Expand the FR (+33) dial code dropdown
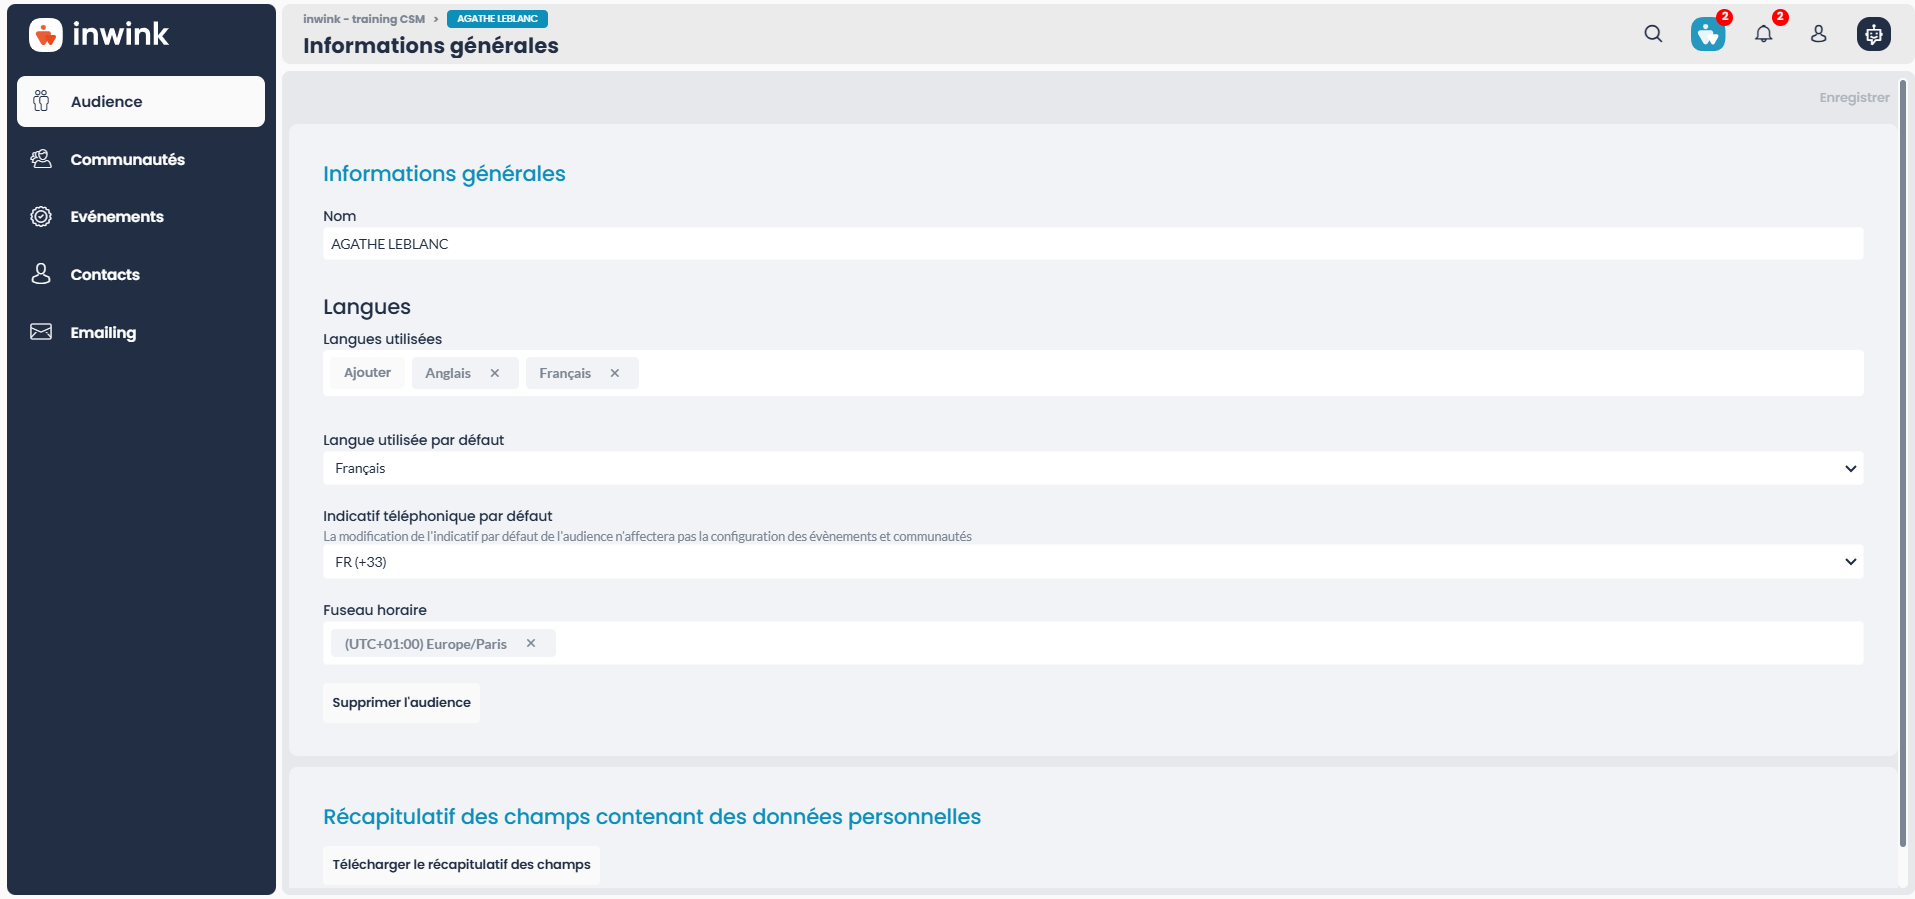 1093,562
